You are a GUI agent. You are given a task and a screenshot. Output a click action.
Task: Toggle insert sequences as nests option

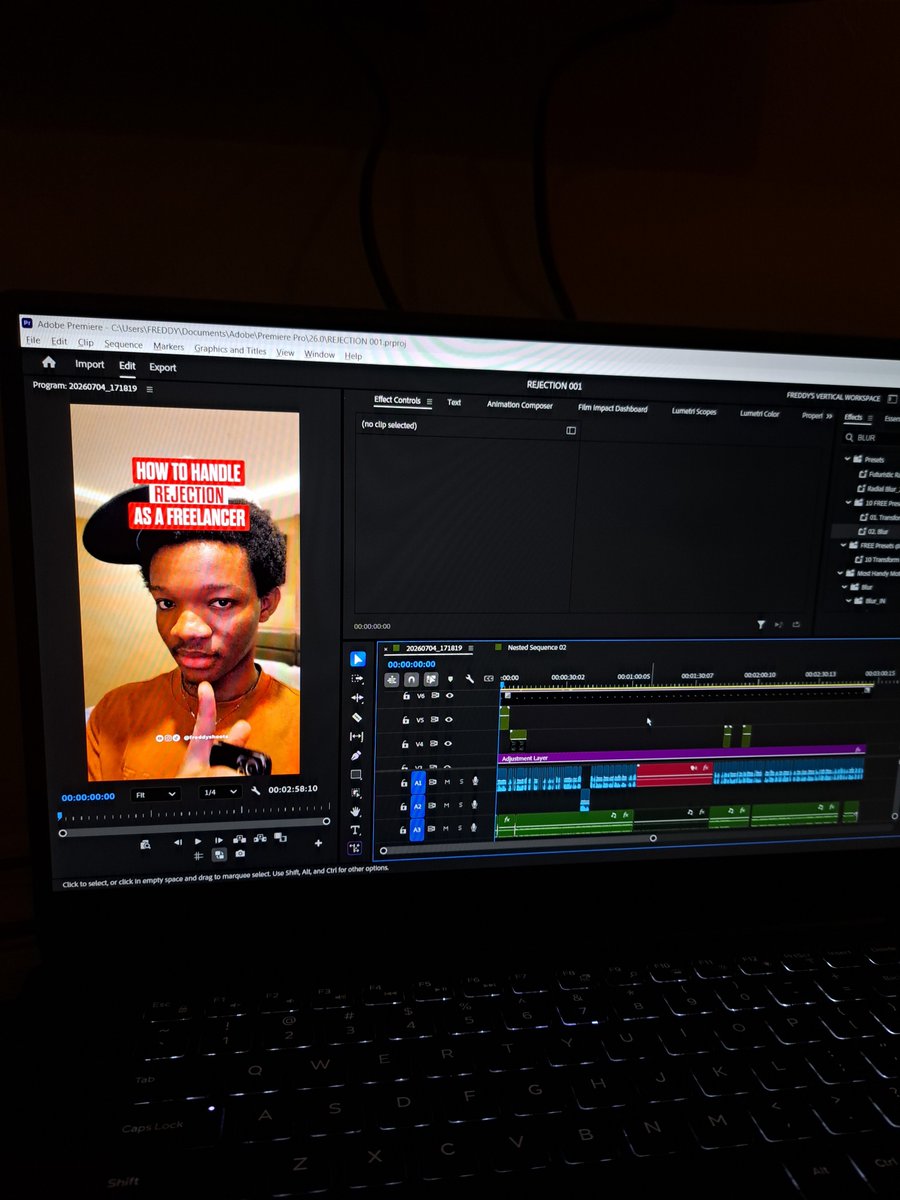pyautogui.click(x=391, y=679)
